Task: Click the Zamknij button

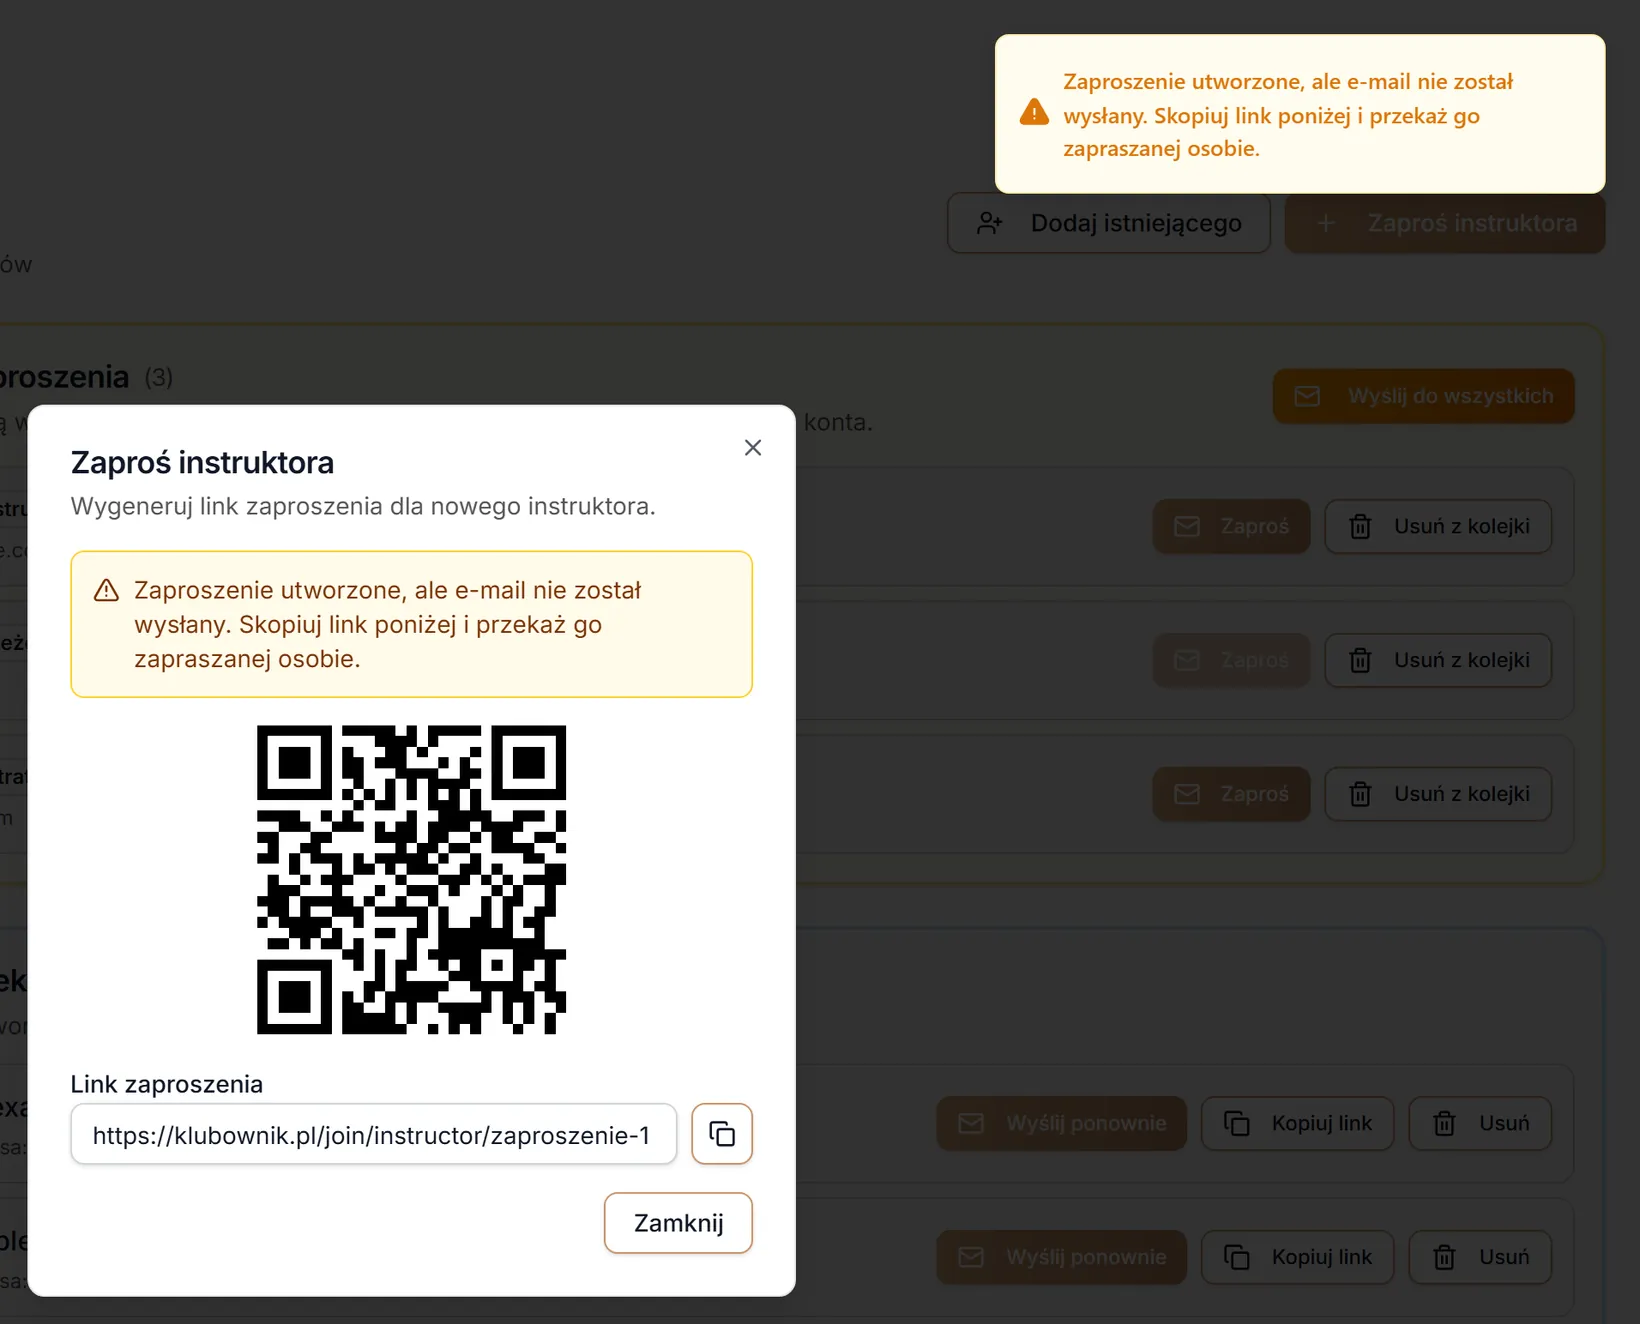Action: pyautogui.click(x=678, y=1223)
